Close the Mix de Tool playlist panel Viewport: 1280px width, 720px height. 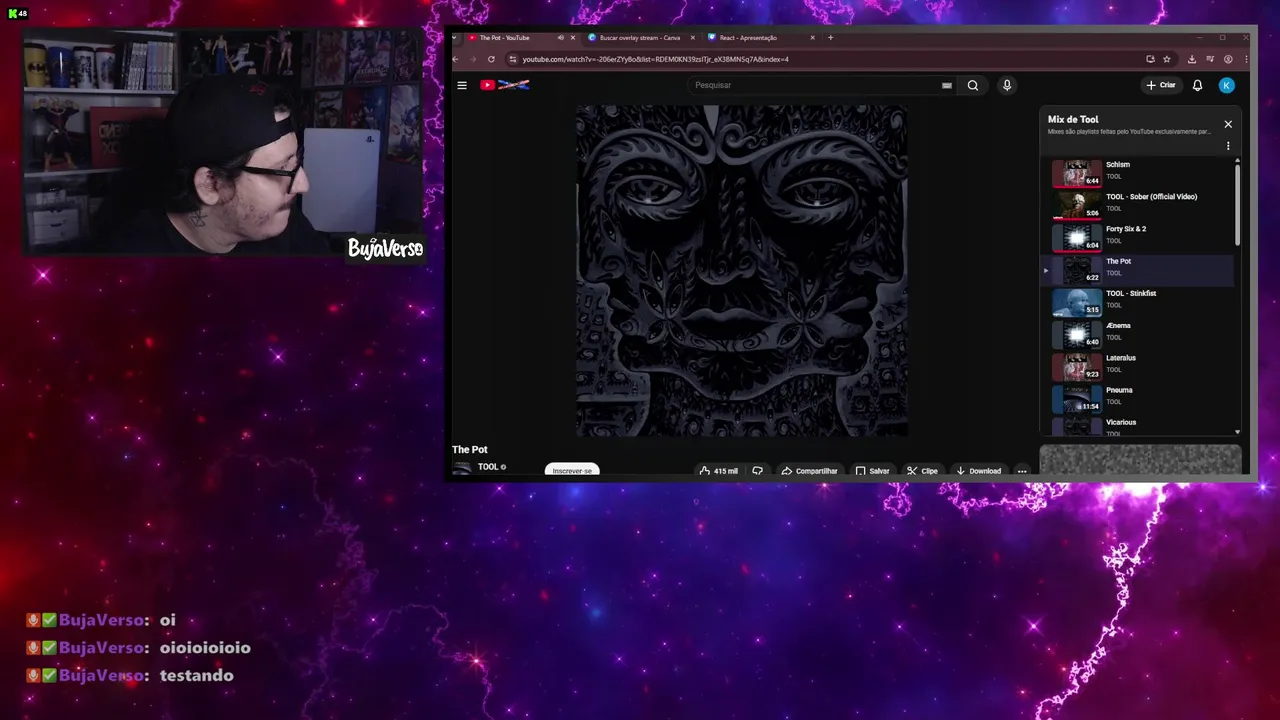click(x=1228, y=124)
